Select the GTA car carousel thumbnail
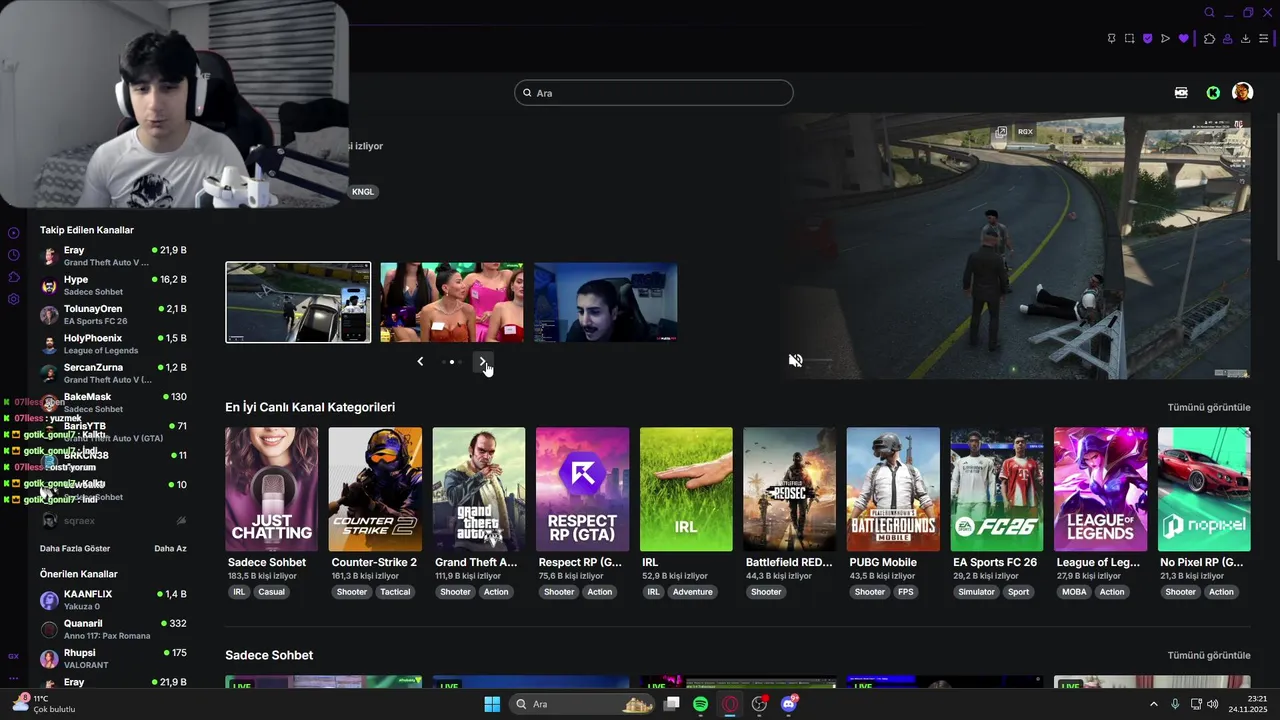 tap(298, 302)
